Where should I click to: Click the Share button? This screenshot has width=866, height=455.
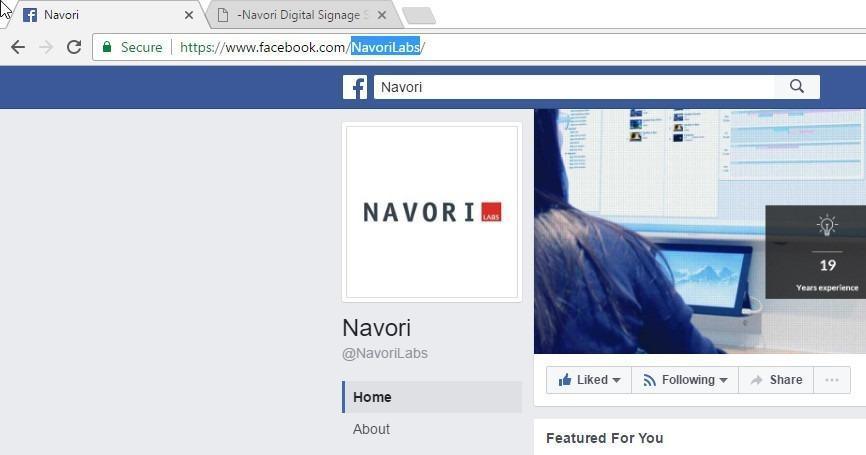776,380
